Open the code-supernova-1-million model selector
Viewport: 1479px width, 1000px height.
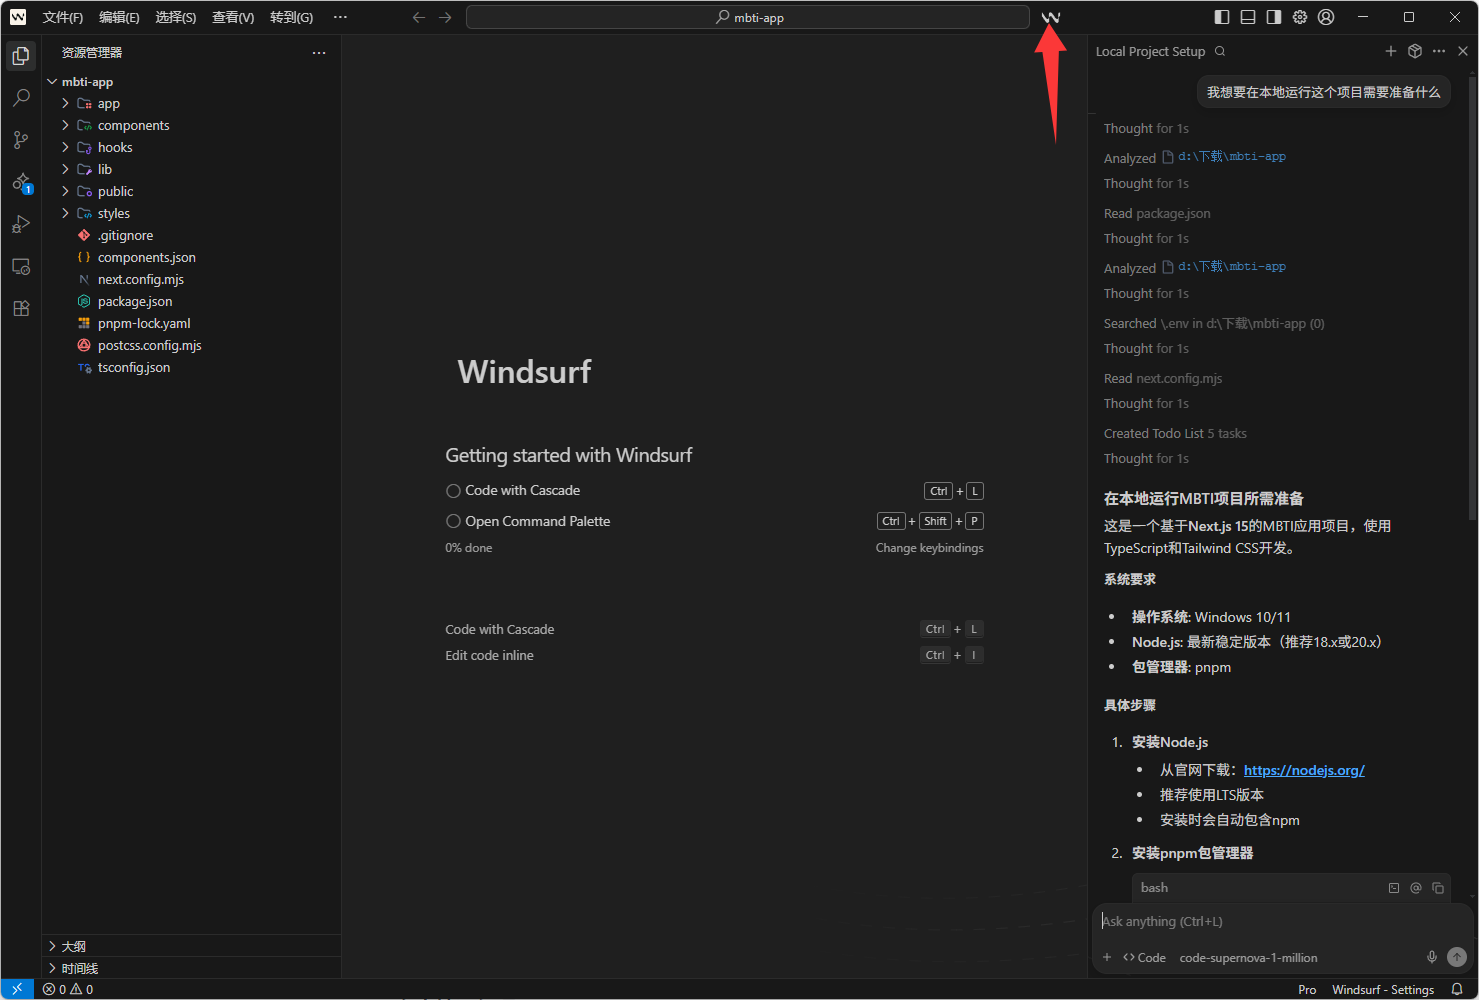[1248, 958]
